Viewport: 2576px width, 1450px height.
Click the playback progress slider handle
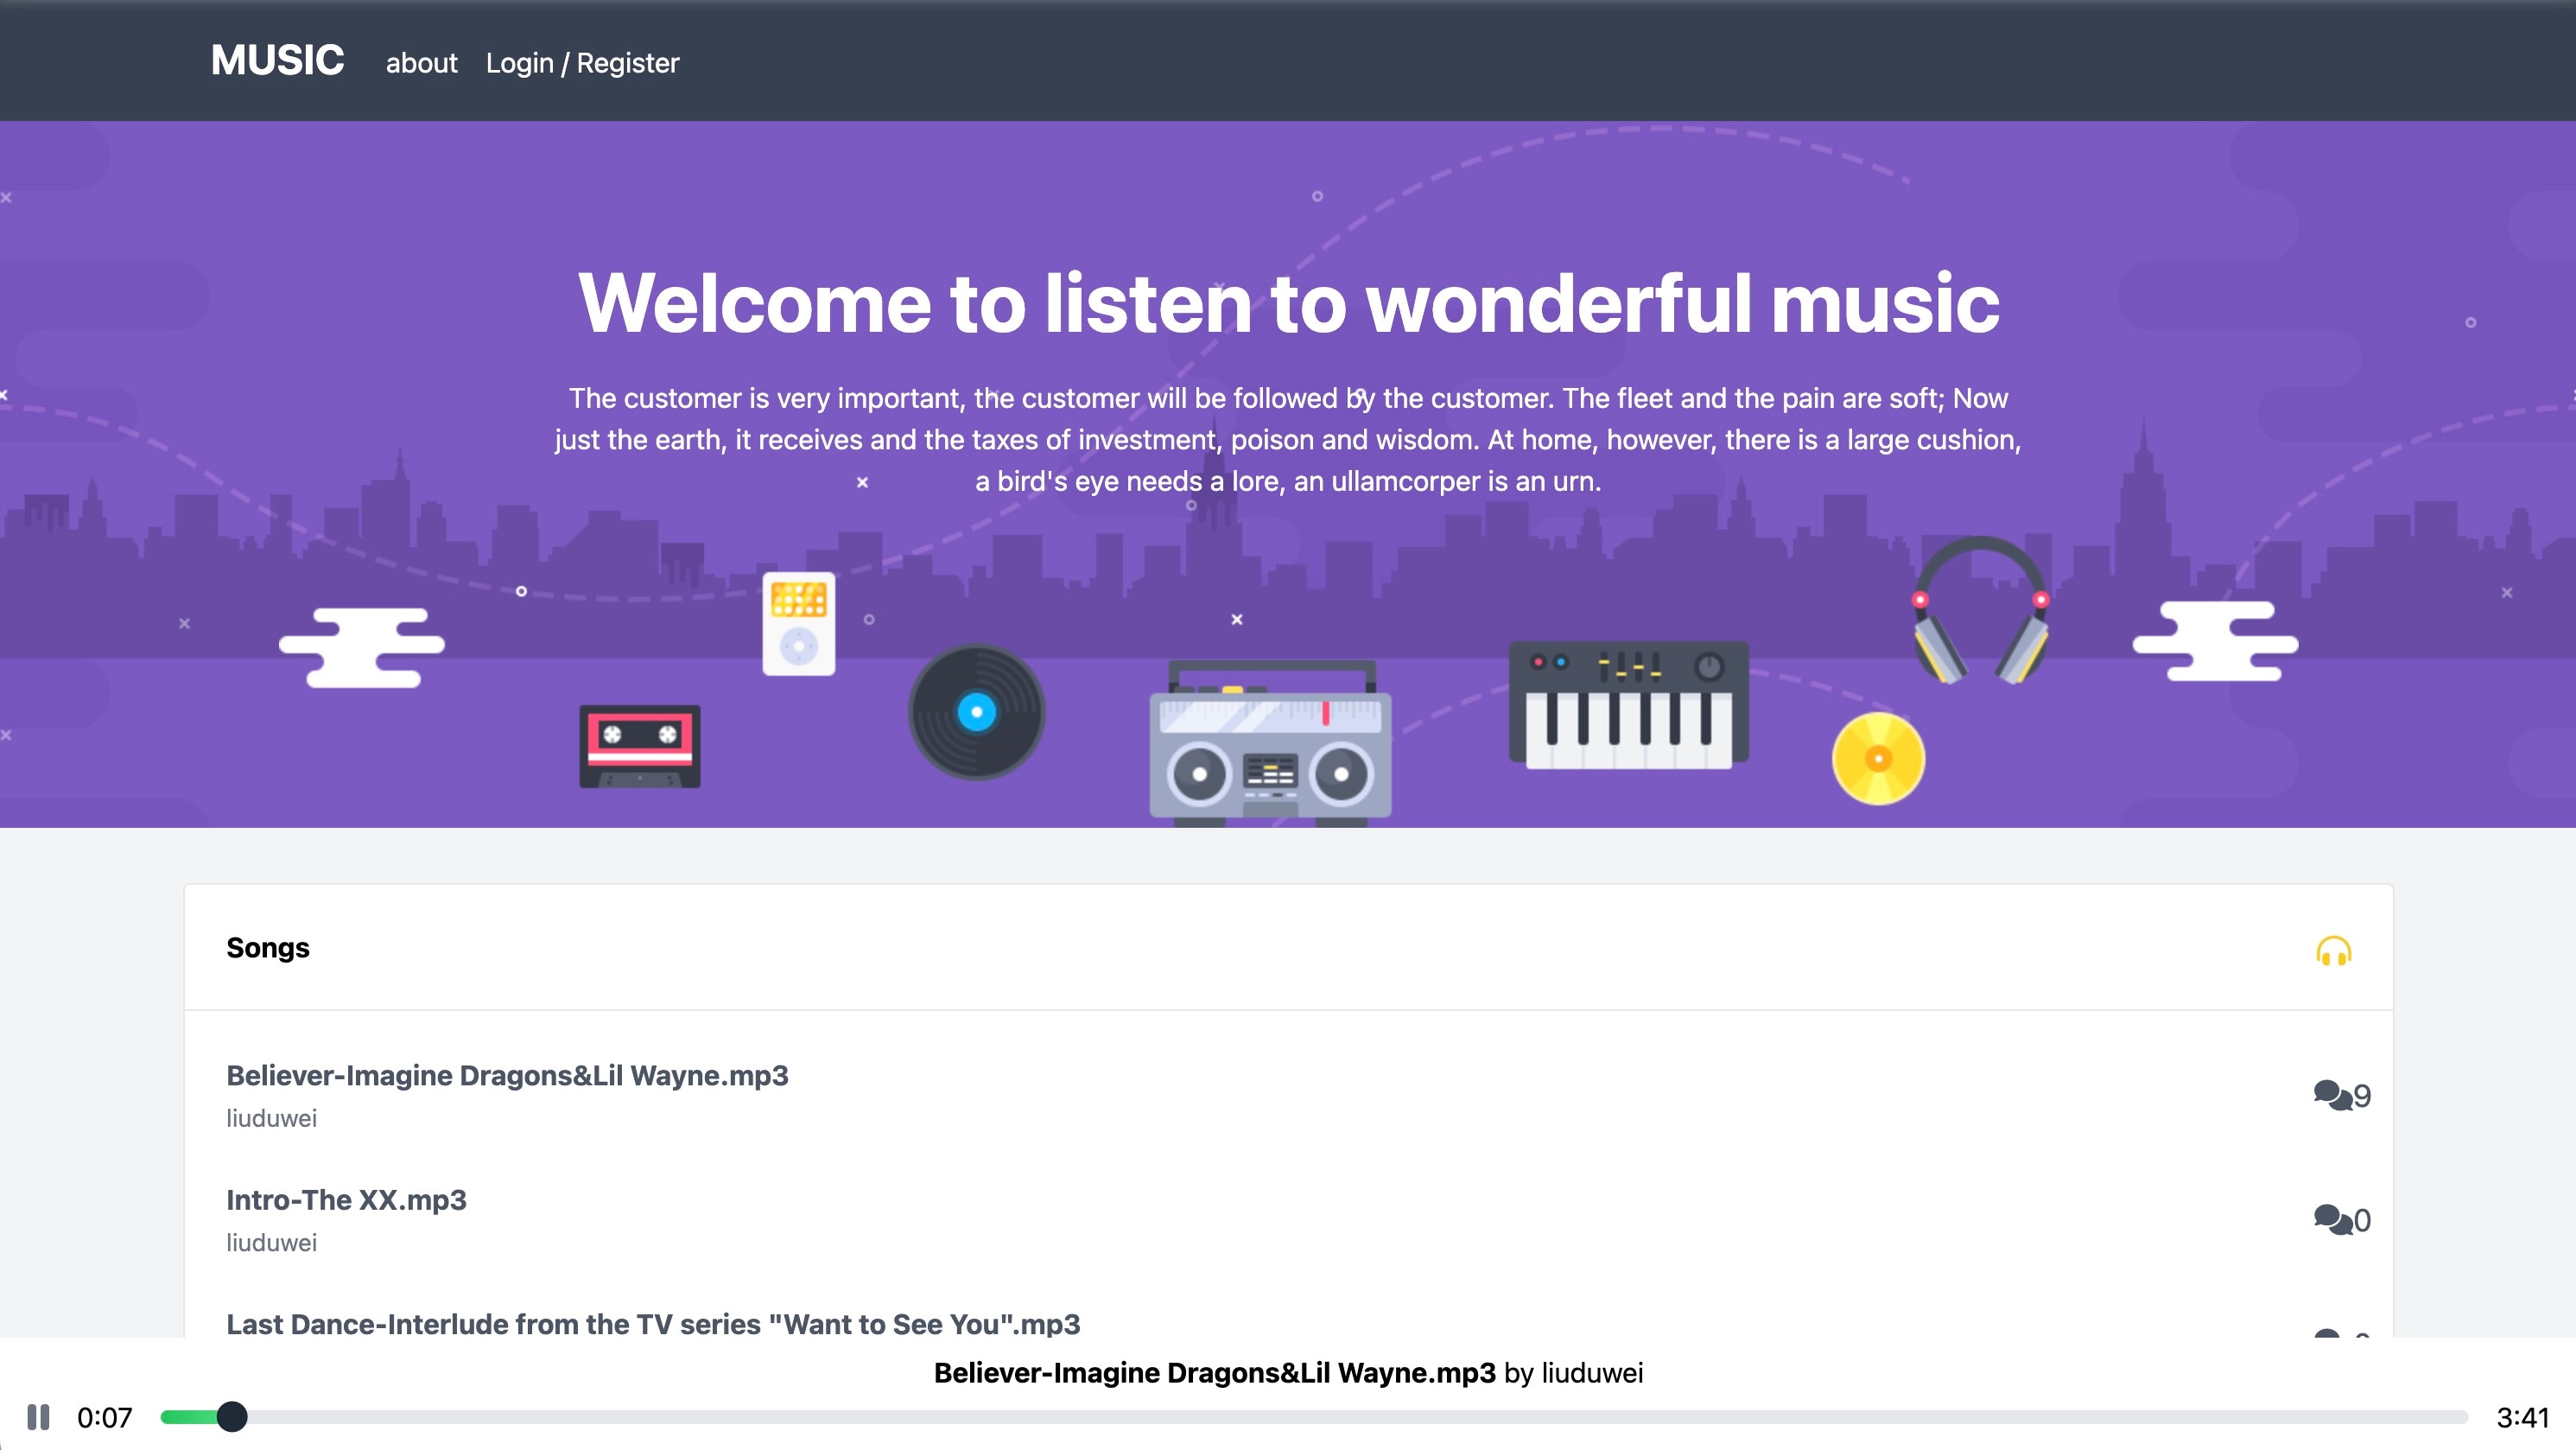[x=232, y=1416]
